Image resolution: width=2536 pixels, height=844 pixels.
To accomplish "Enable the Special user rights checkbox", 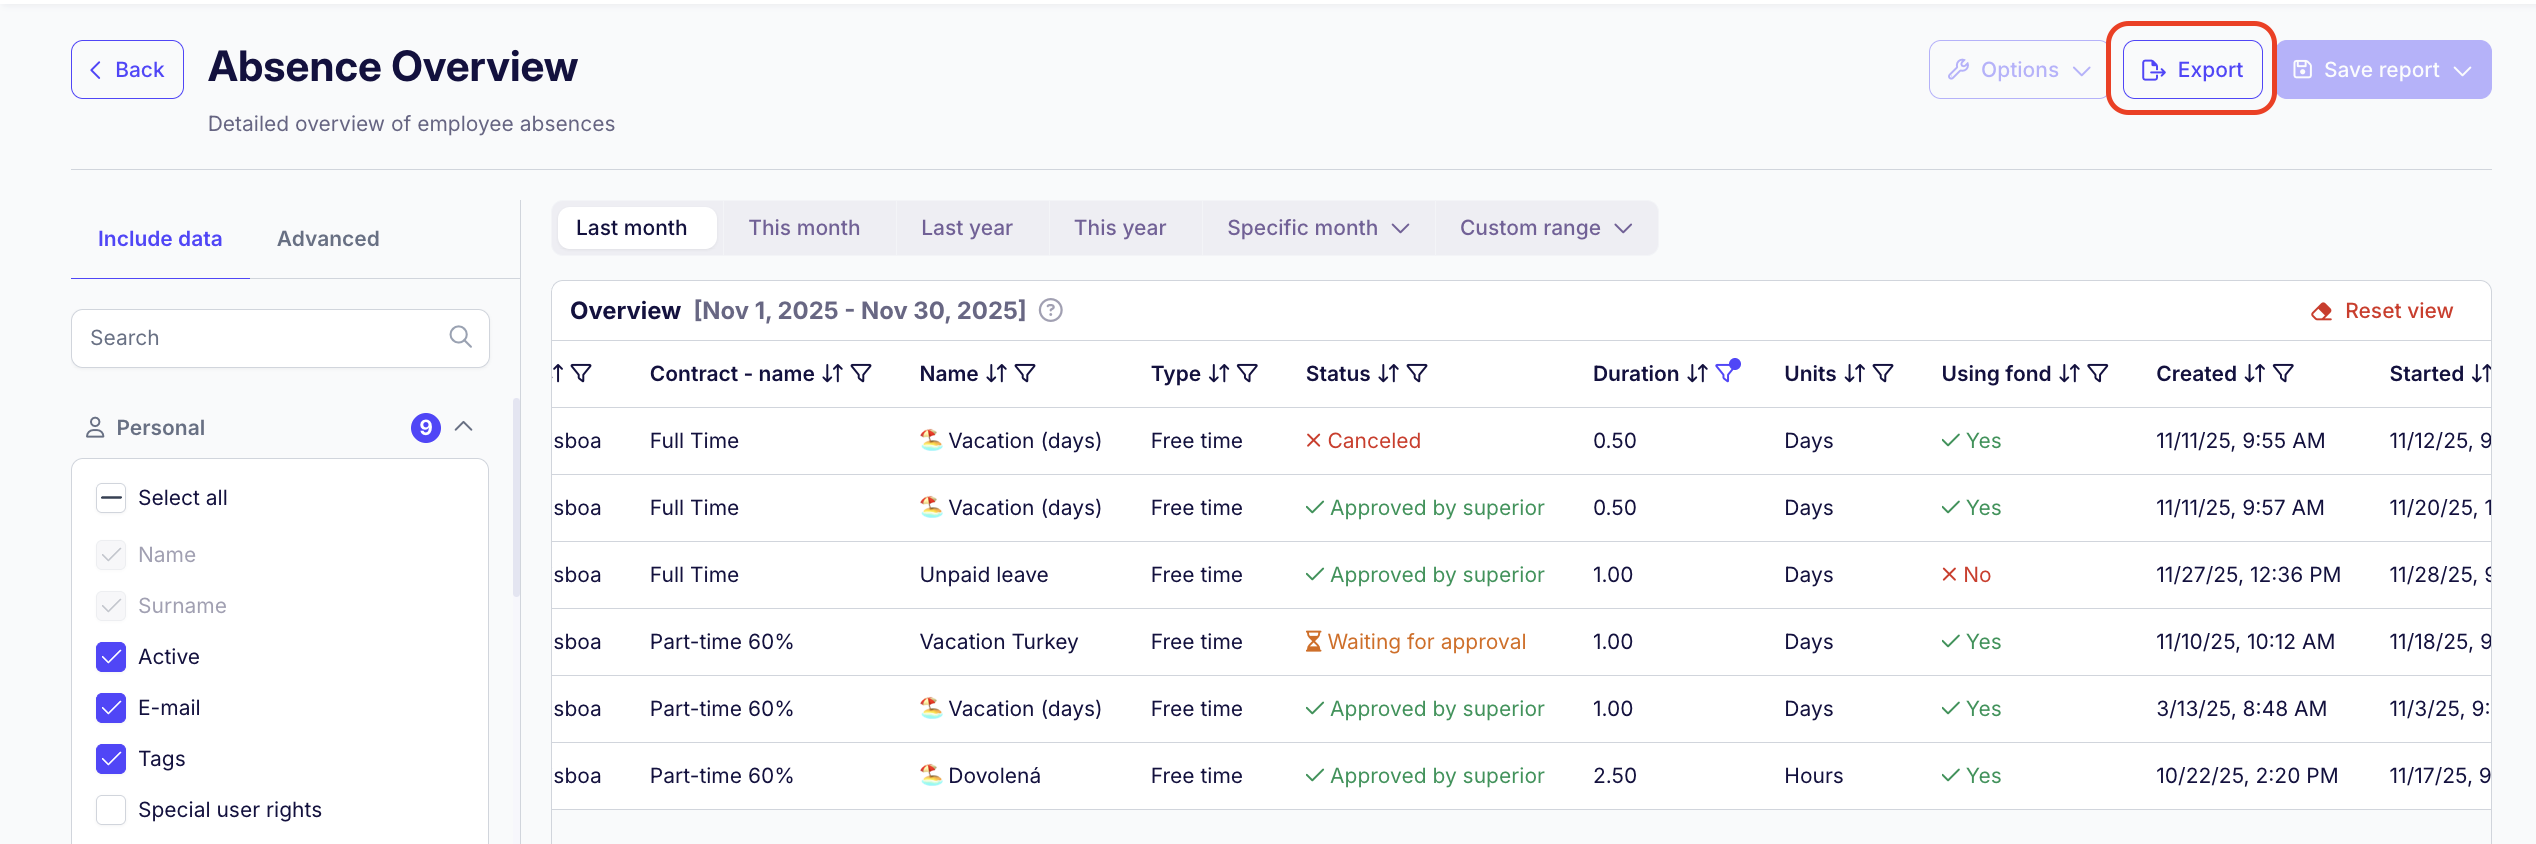I will [x=111, y=810].
